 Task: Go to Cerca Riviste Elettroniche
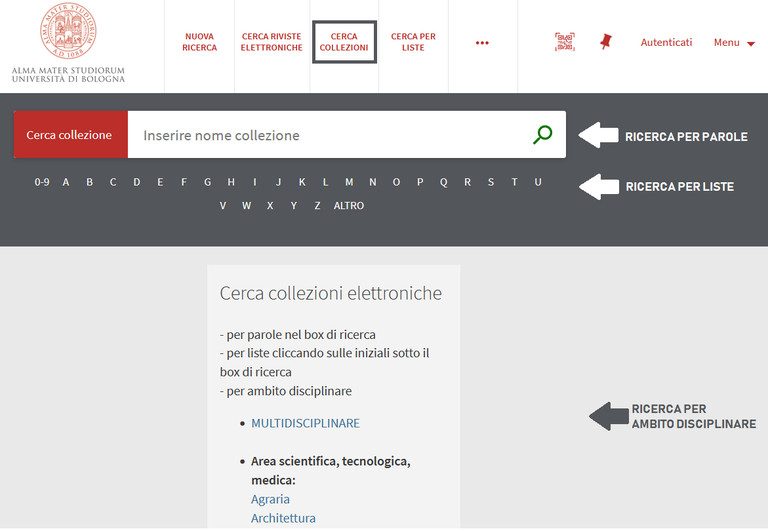coord(272,42)
